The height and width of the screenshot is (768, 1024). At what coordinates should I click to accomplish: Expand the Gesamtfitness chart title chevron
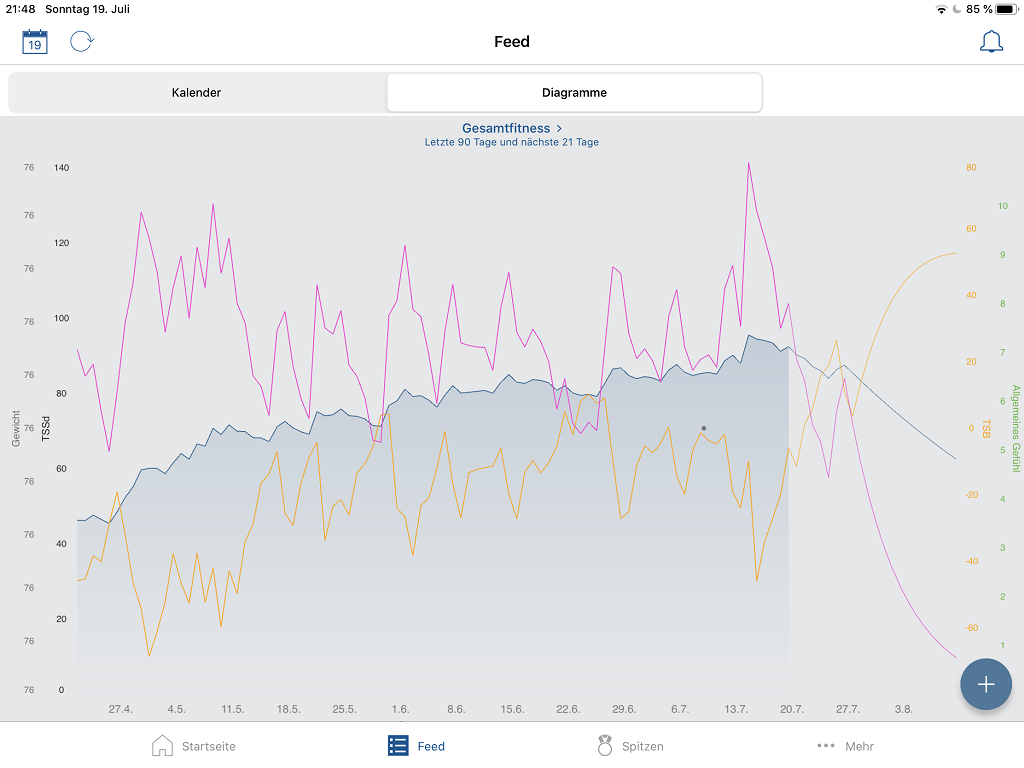[x=559, y=128]
